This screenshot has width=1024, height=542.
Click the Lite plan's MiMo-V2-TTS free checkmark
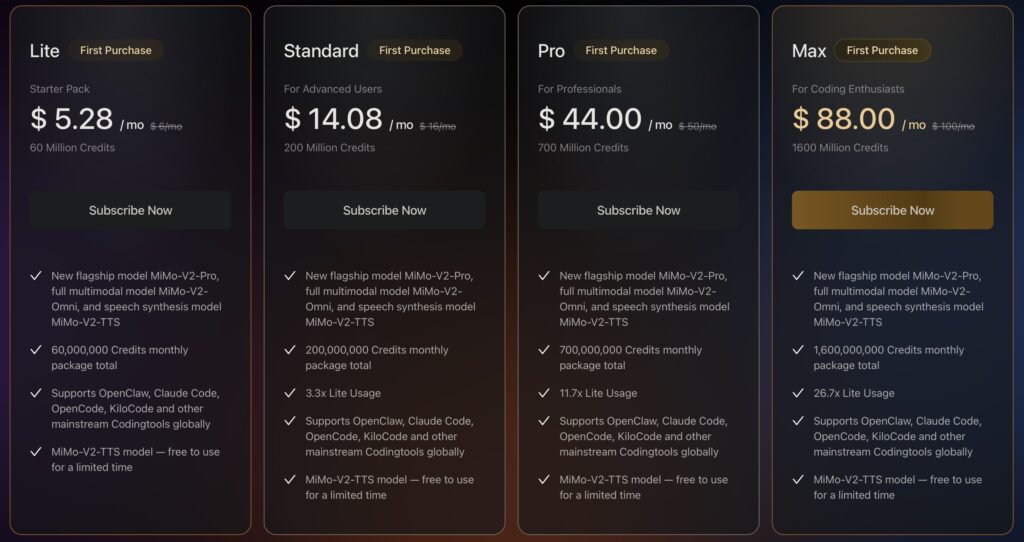tap(36, 452)
